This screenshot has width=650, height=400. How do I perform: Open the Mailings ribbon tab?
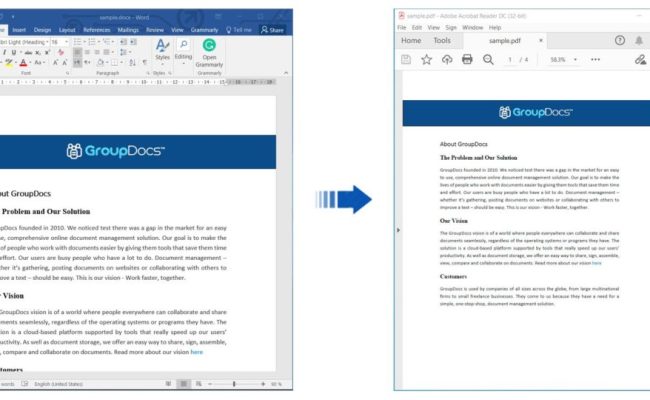pos(128,30)
